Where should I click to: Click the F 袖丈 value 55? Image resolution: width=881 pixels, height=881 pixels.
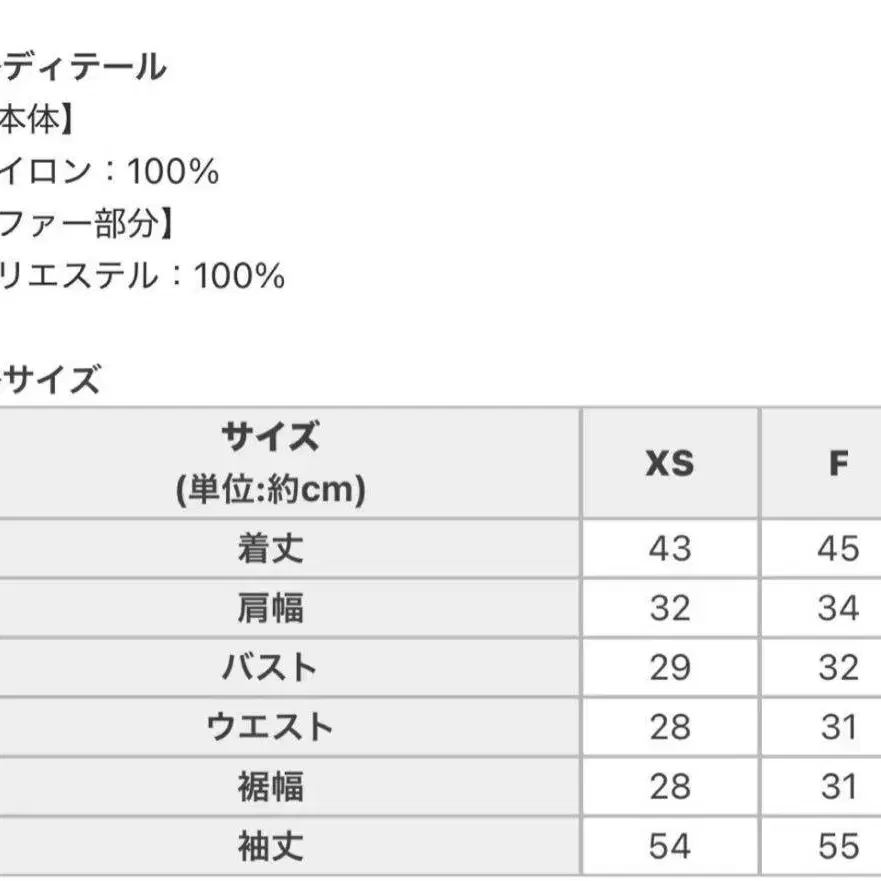pyautogui.click(x=838, y=846)
